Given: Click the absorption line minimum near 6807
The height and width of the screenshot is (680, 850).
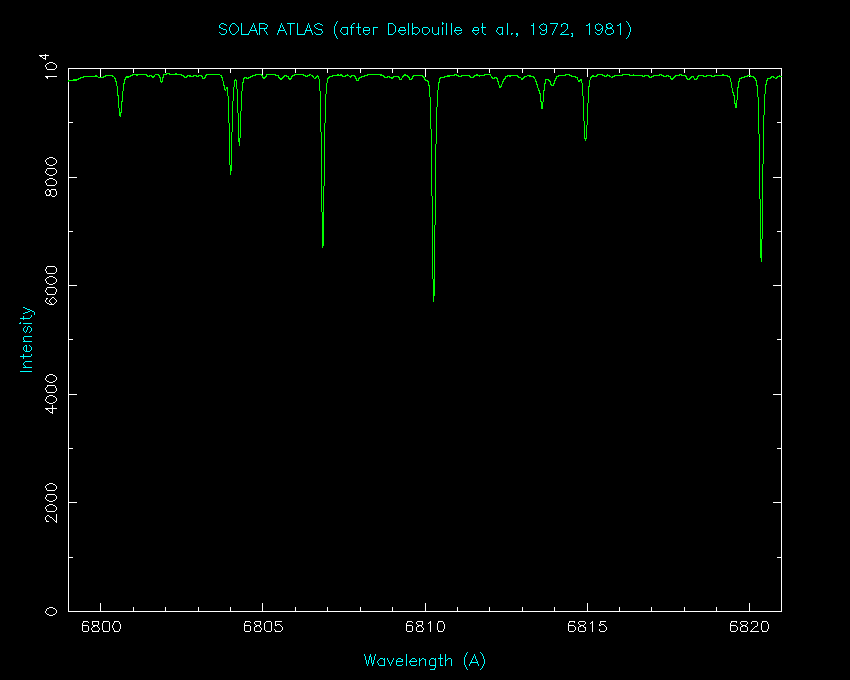Looking at the screenshot, I should tap(323, 246).
